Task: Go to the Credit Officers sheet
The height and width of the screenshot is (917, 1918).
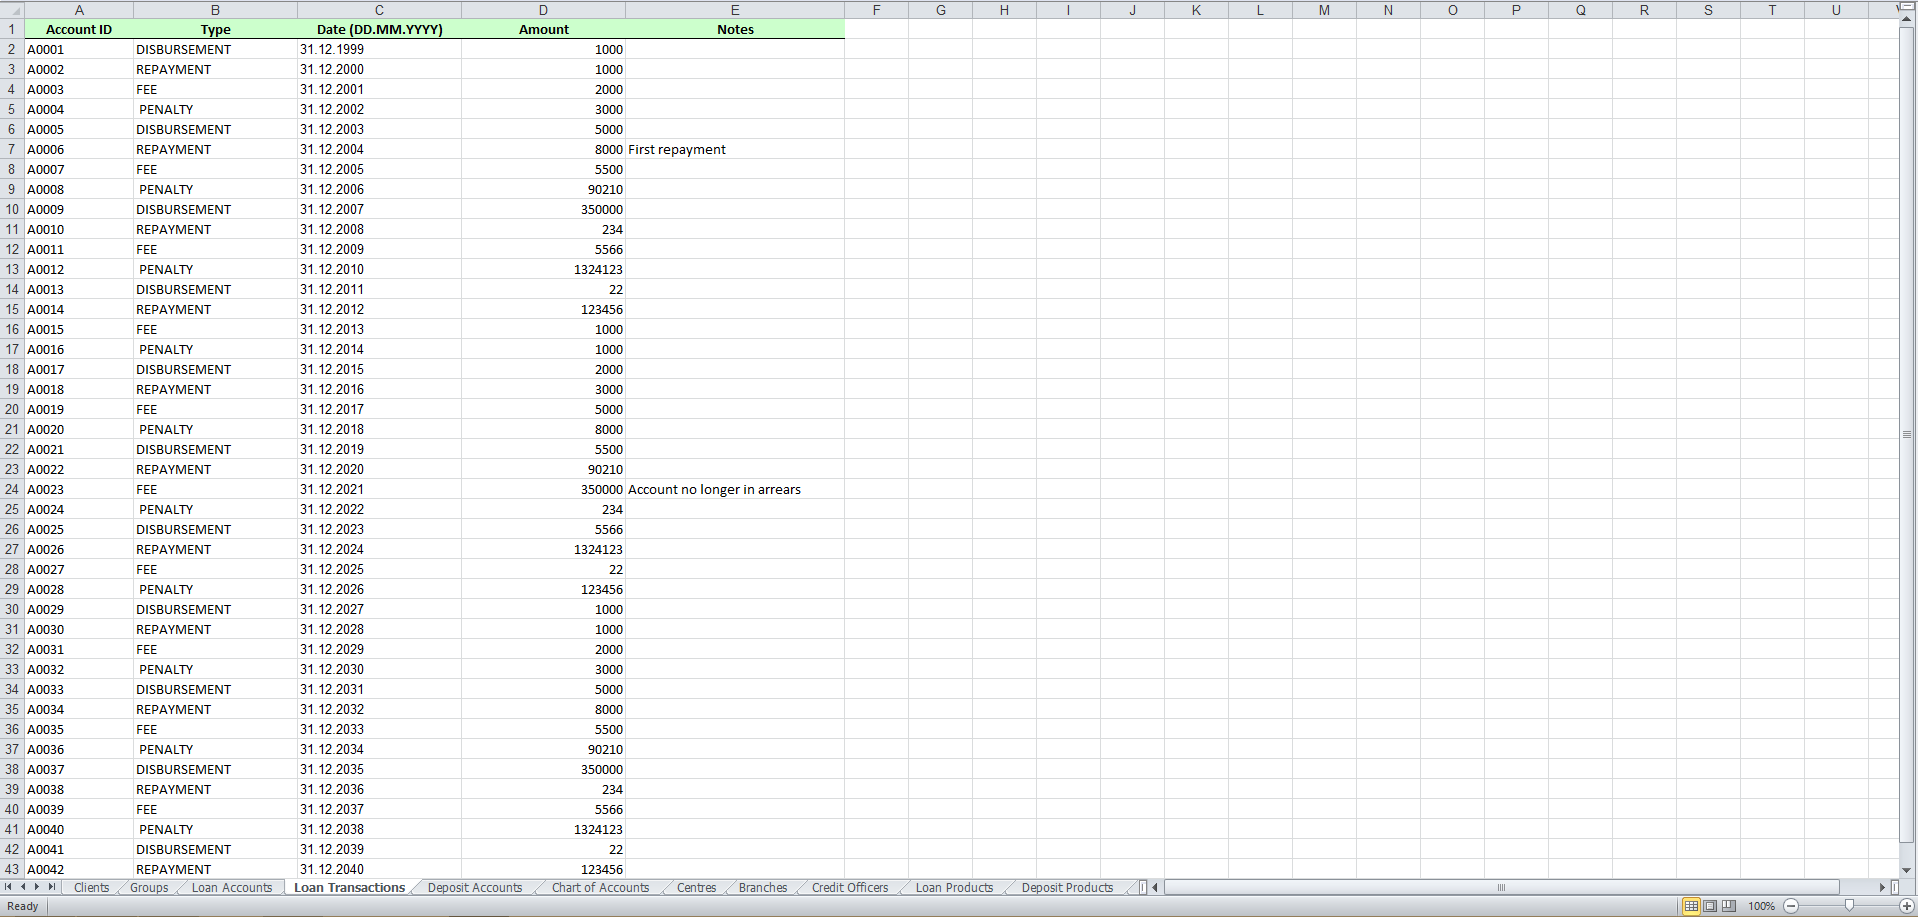Action: click(x=850, y=888)
